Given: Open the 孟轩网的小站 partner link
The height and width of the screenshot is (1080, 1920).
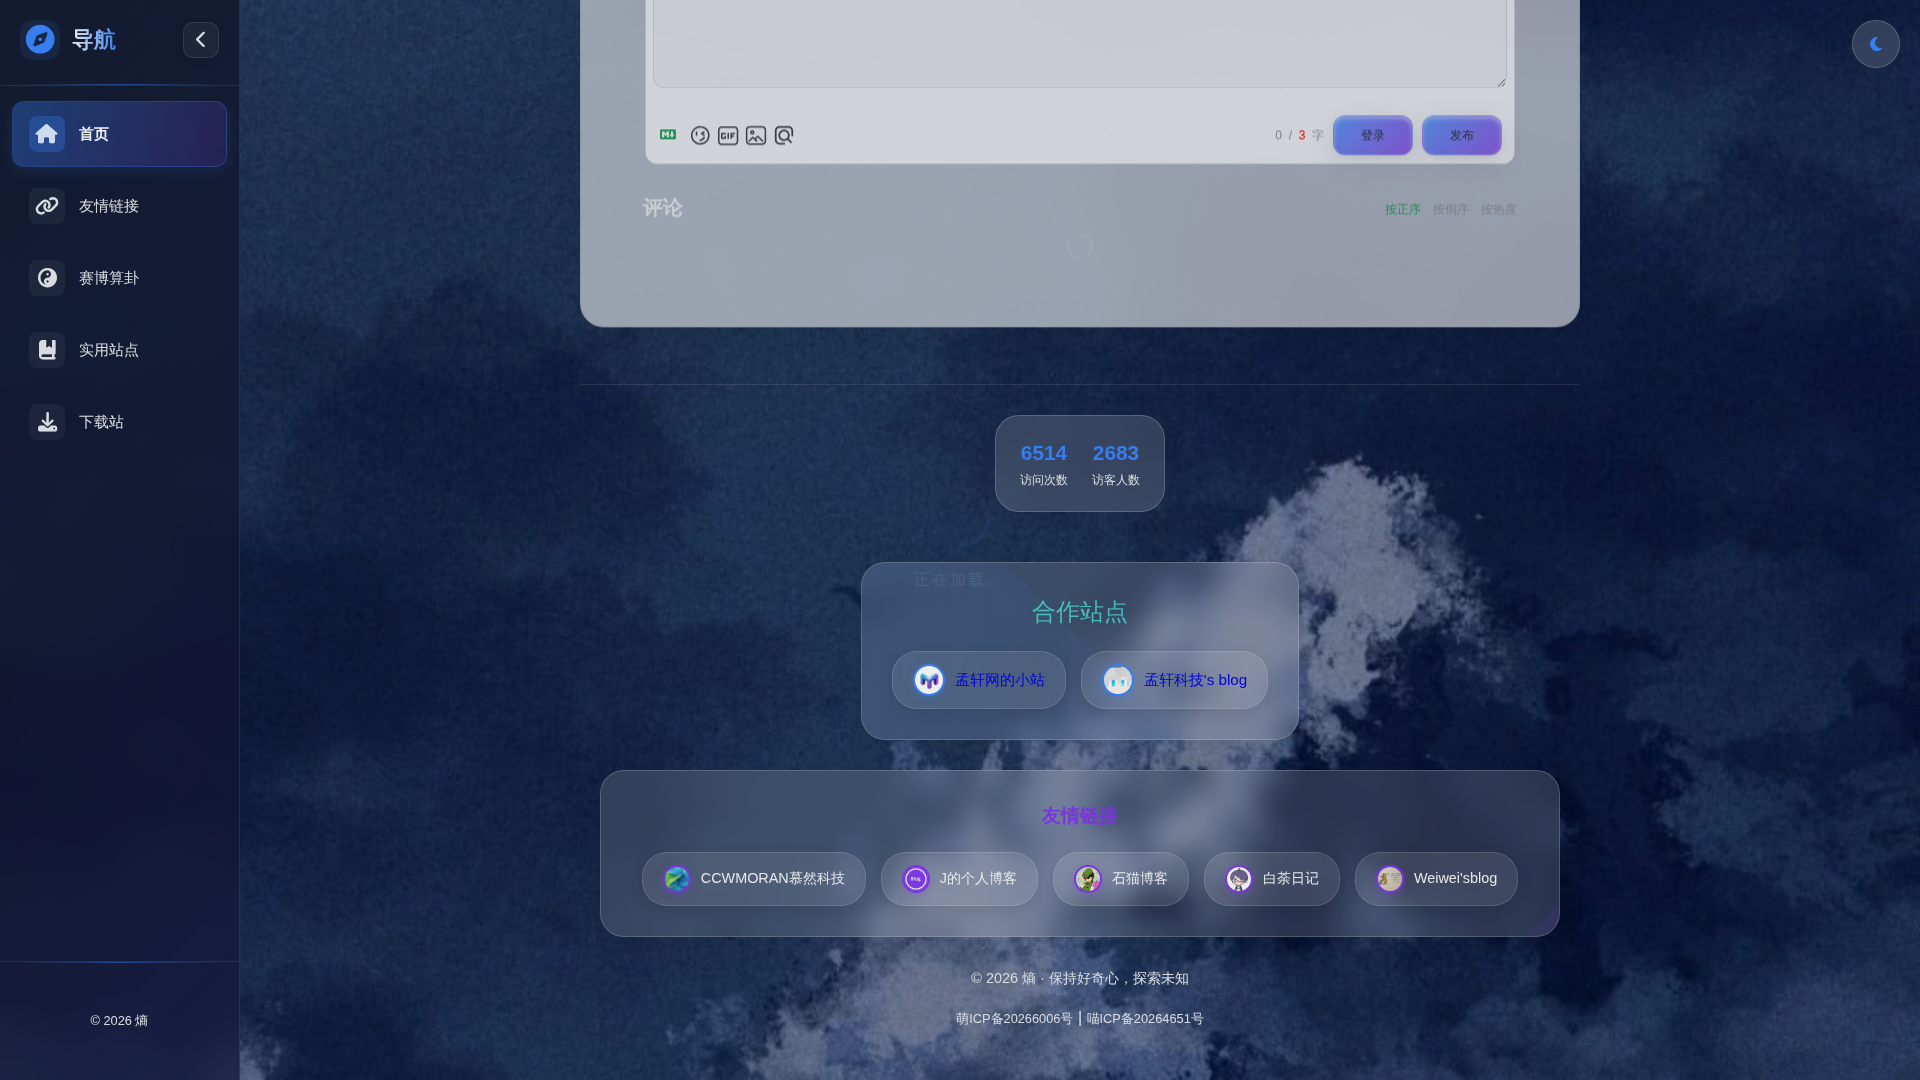Looking at the screenshot, I should 978,680.
